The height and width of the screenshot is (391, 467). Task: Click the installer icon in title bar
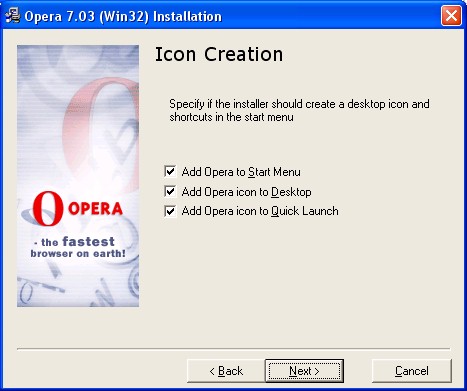(x=13, y=16)
